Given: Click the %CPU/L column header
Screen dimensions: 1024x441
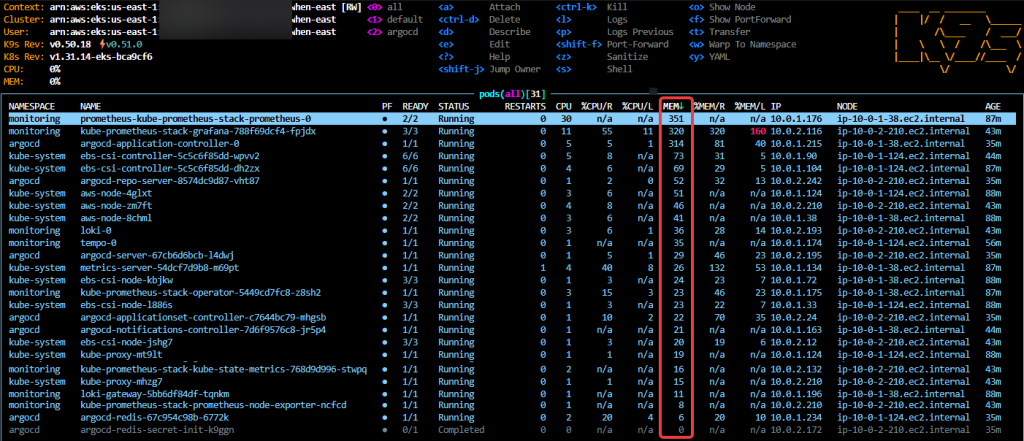Looking at the screenshot, I should 637,106.
